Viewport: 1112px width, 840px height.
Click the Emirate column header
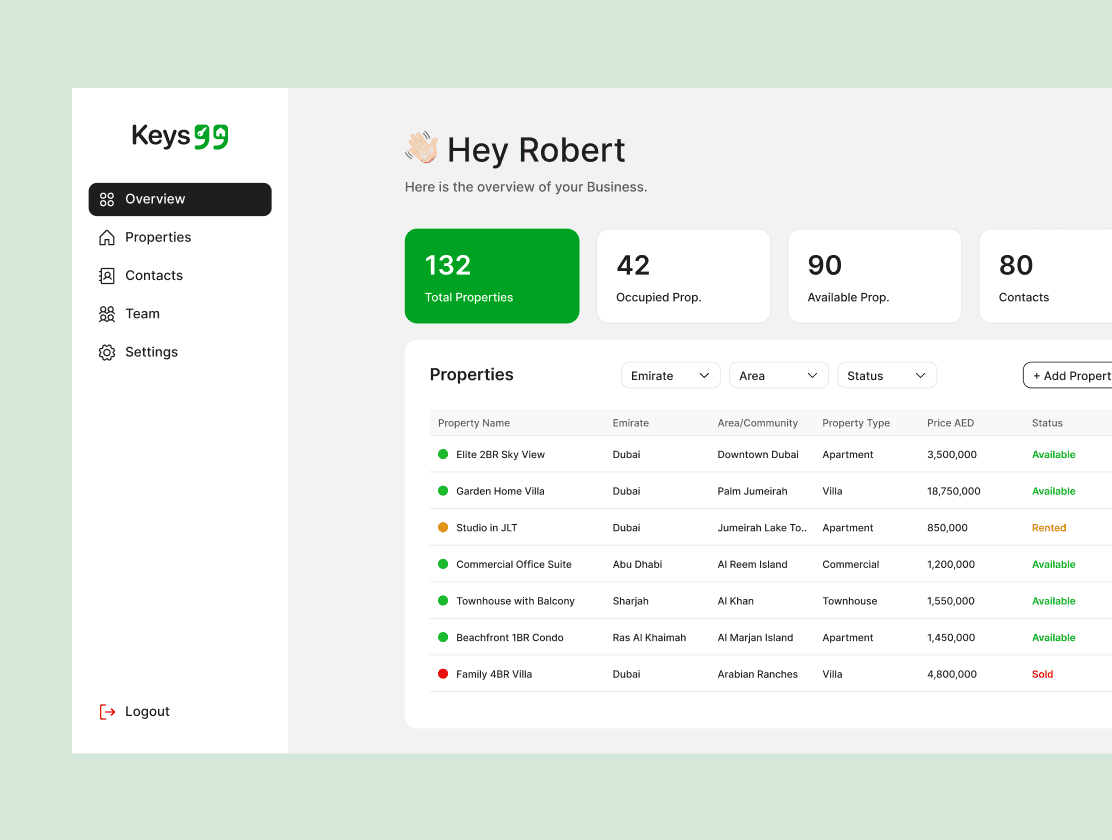click(630, 423)
